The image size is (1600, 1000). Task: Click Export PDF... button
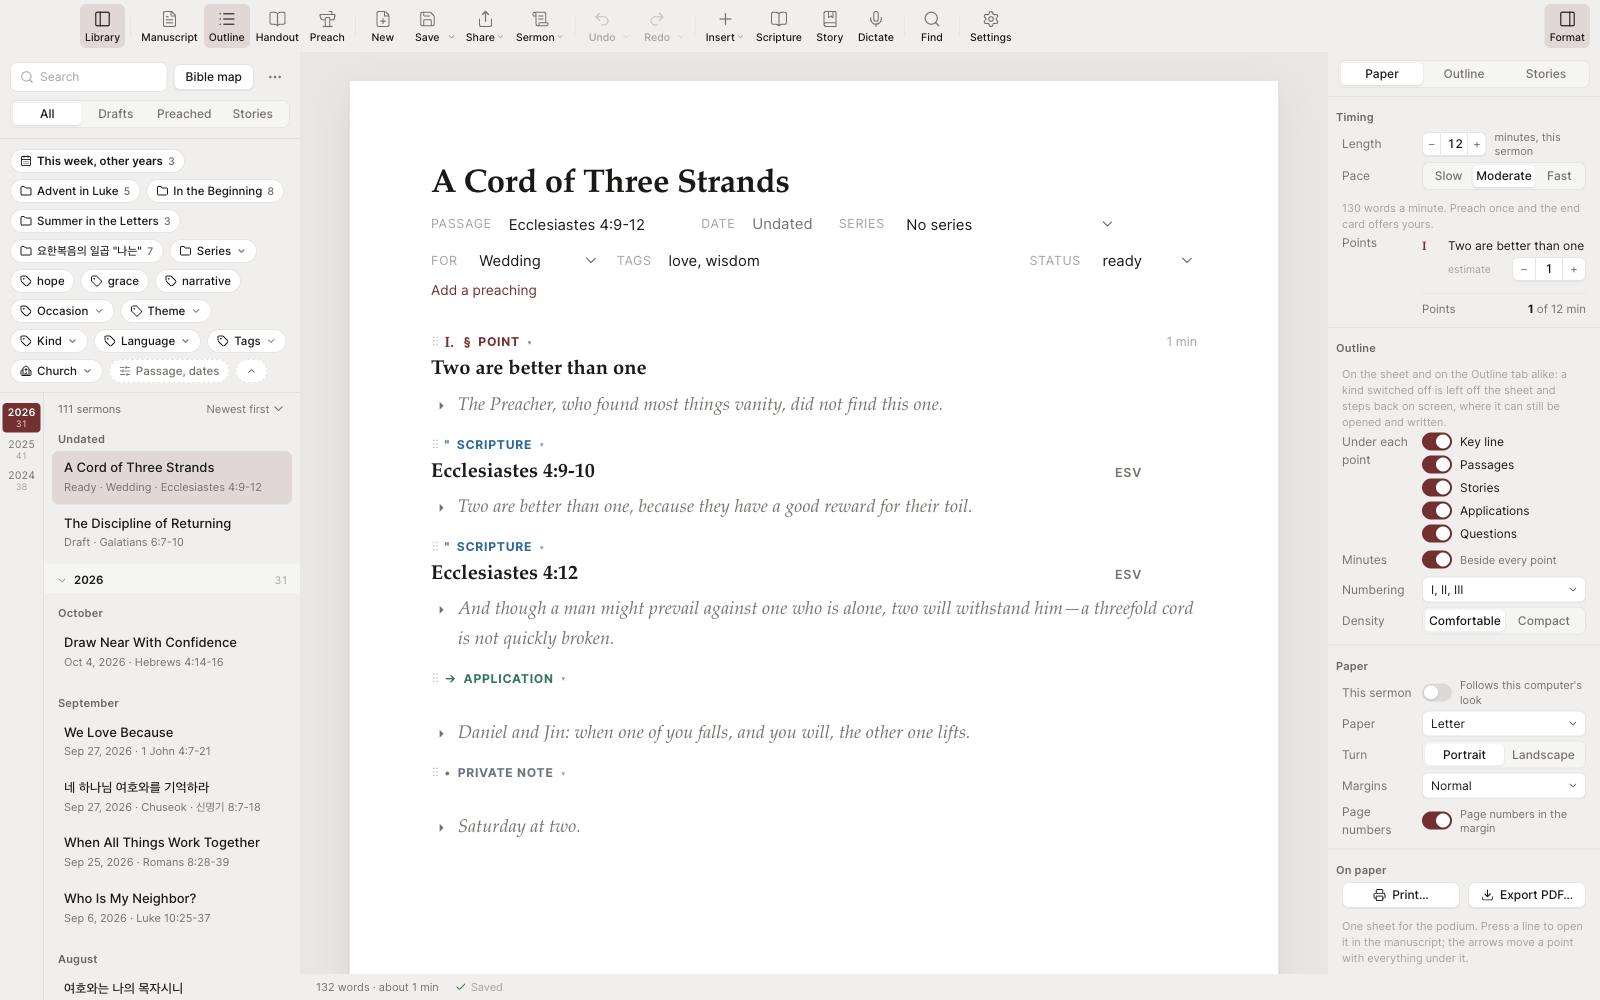[1526, 895]
